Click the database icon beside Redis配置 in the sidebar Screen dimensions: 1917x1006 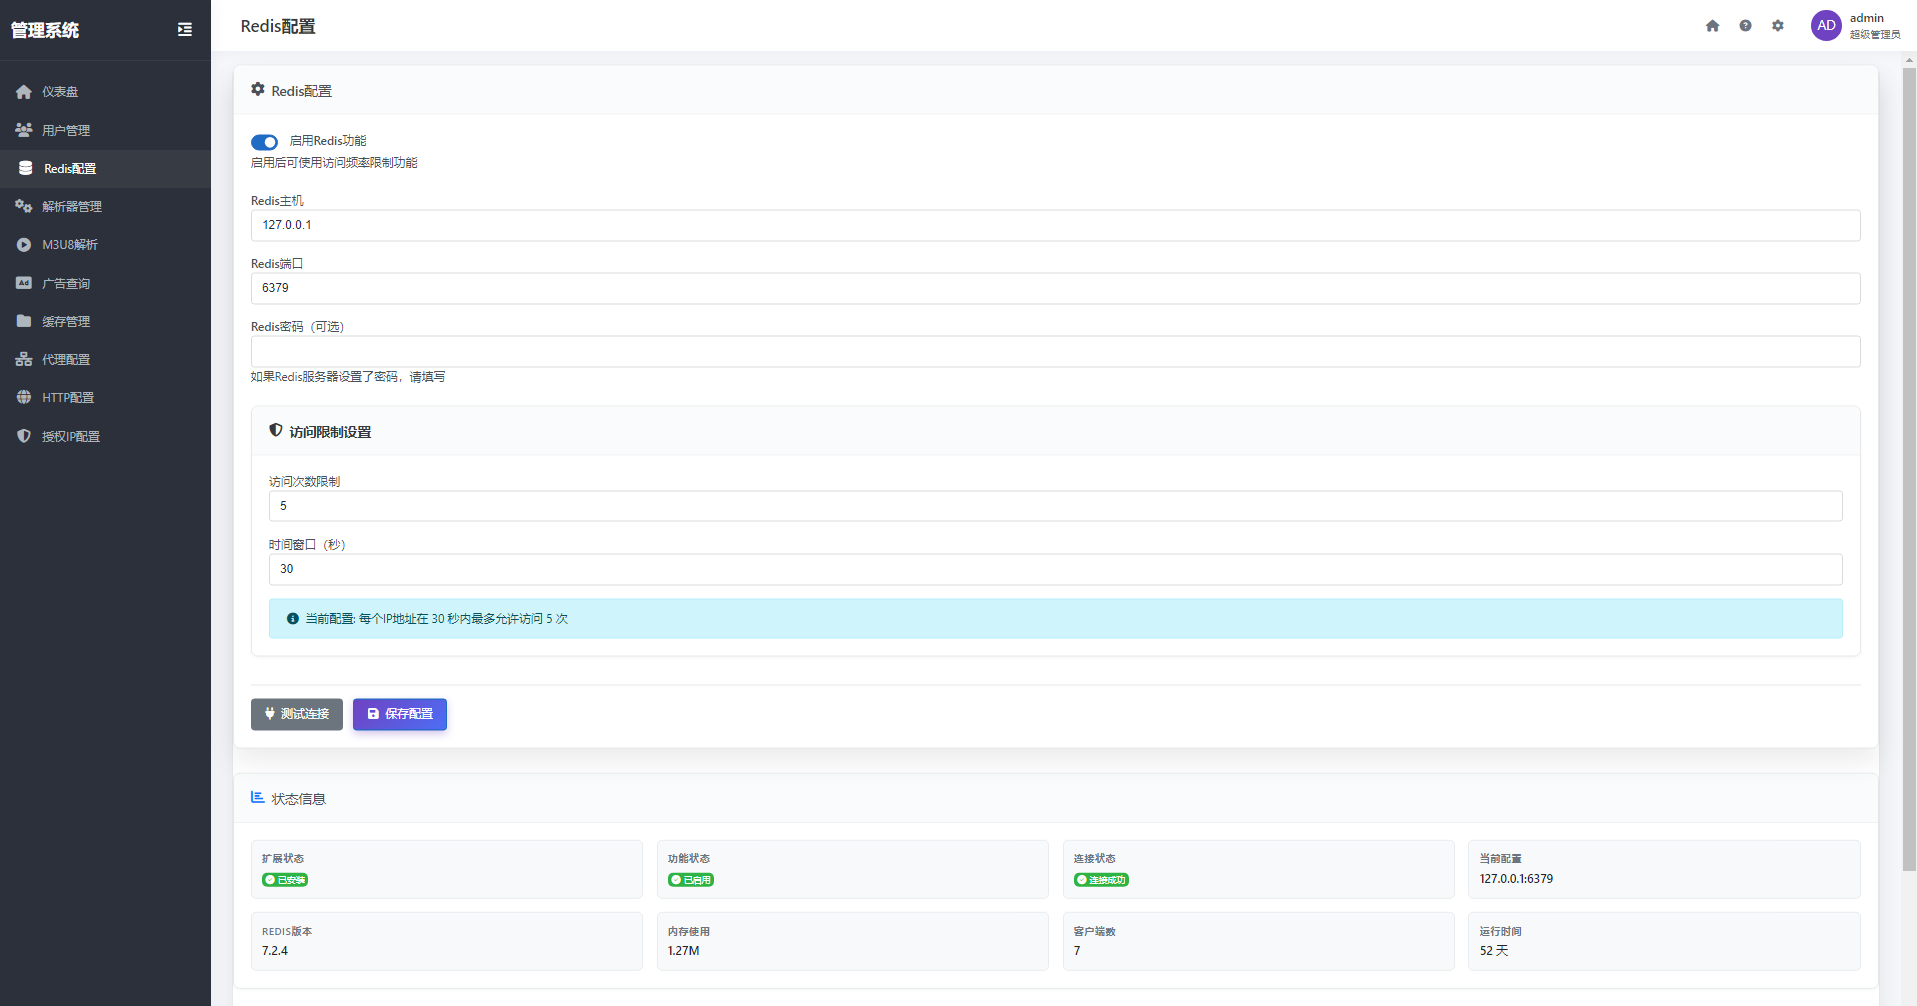[26, 168]
